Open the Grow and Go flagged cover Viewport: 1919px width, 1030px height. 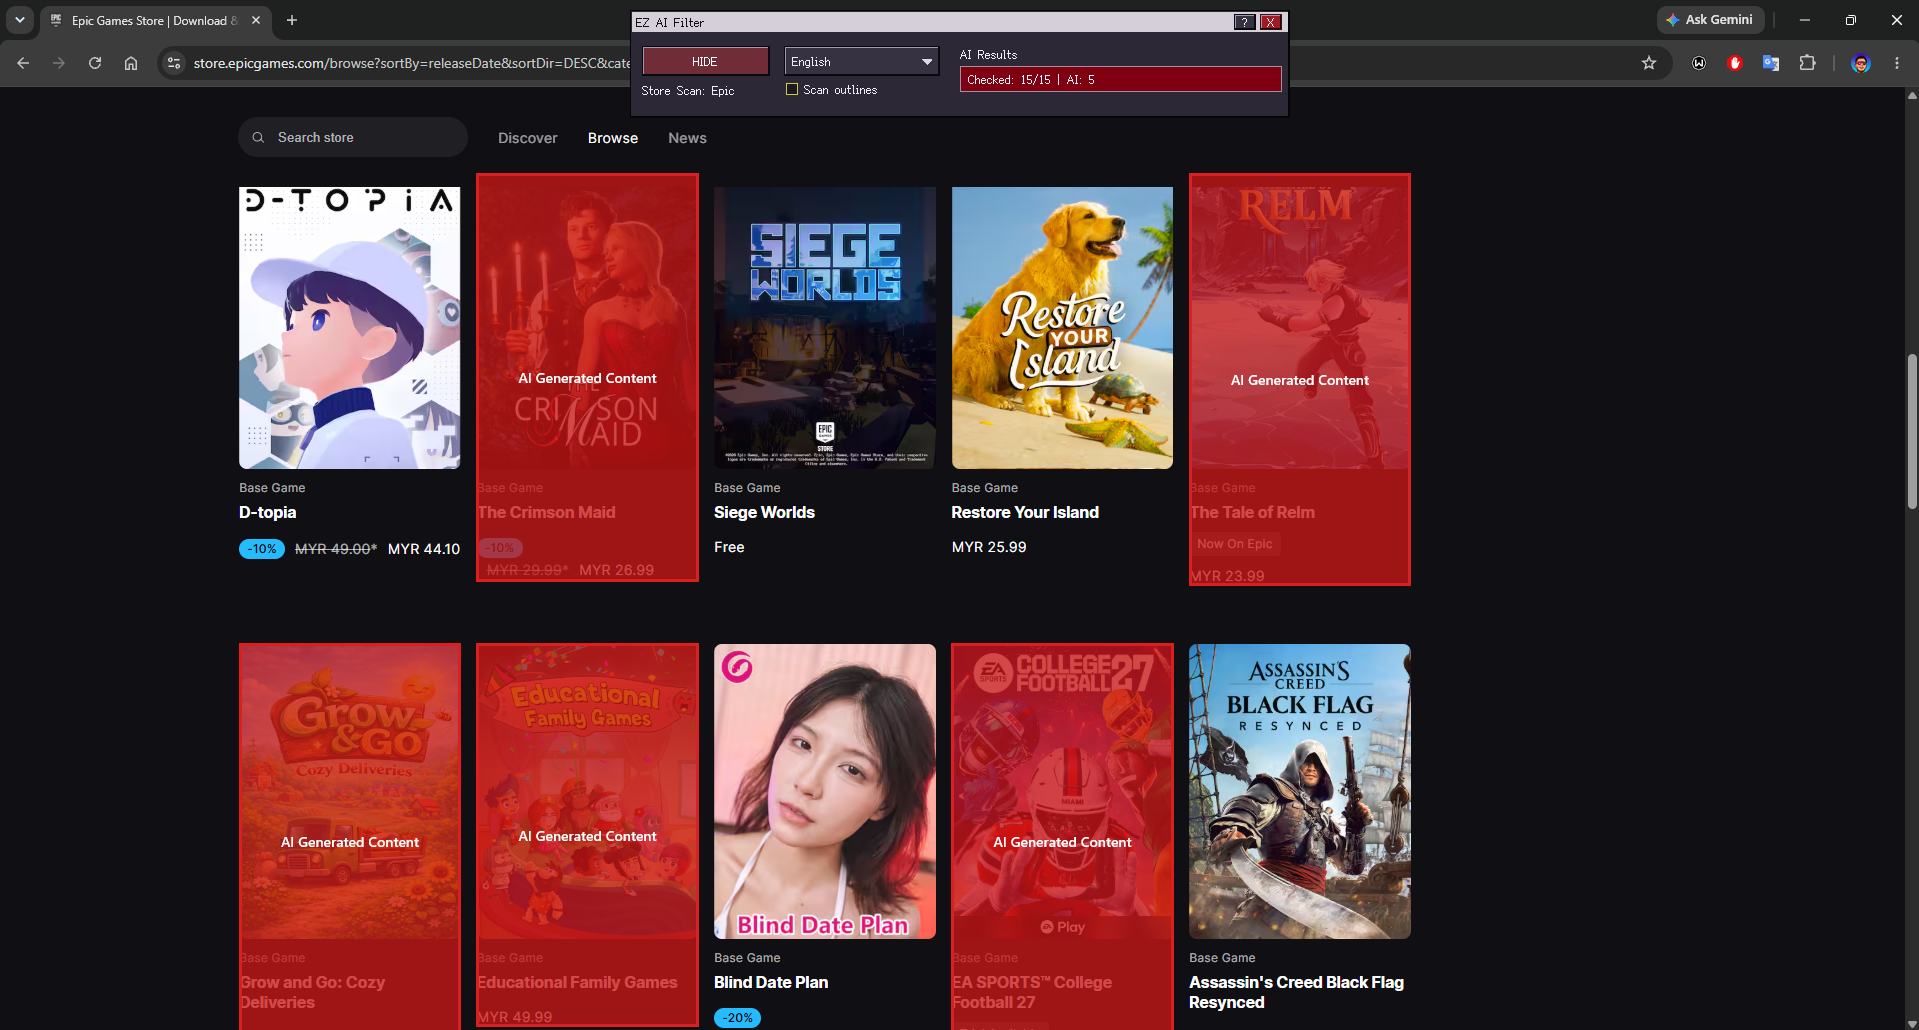pyautogui.click(x=350, y=791)
